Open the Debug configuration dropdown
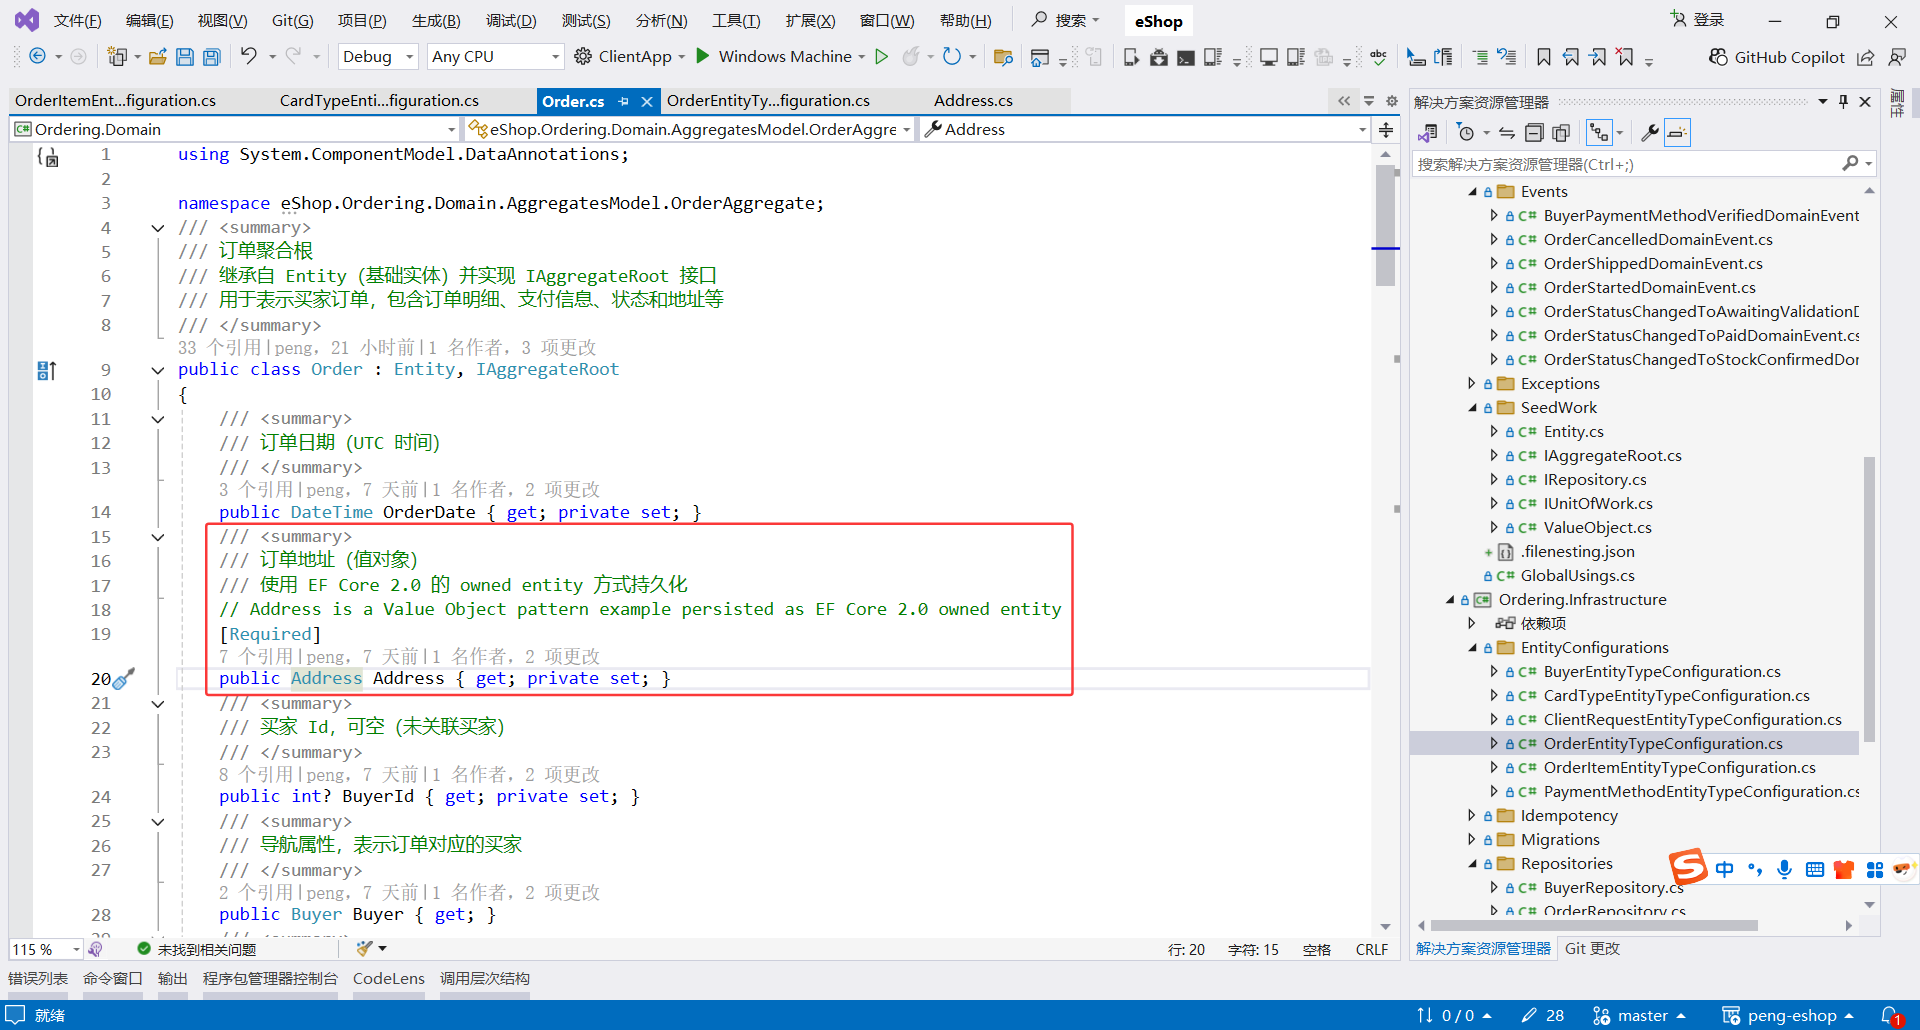This screenshot has height=1030, width=1920. click(378, 57)
